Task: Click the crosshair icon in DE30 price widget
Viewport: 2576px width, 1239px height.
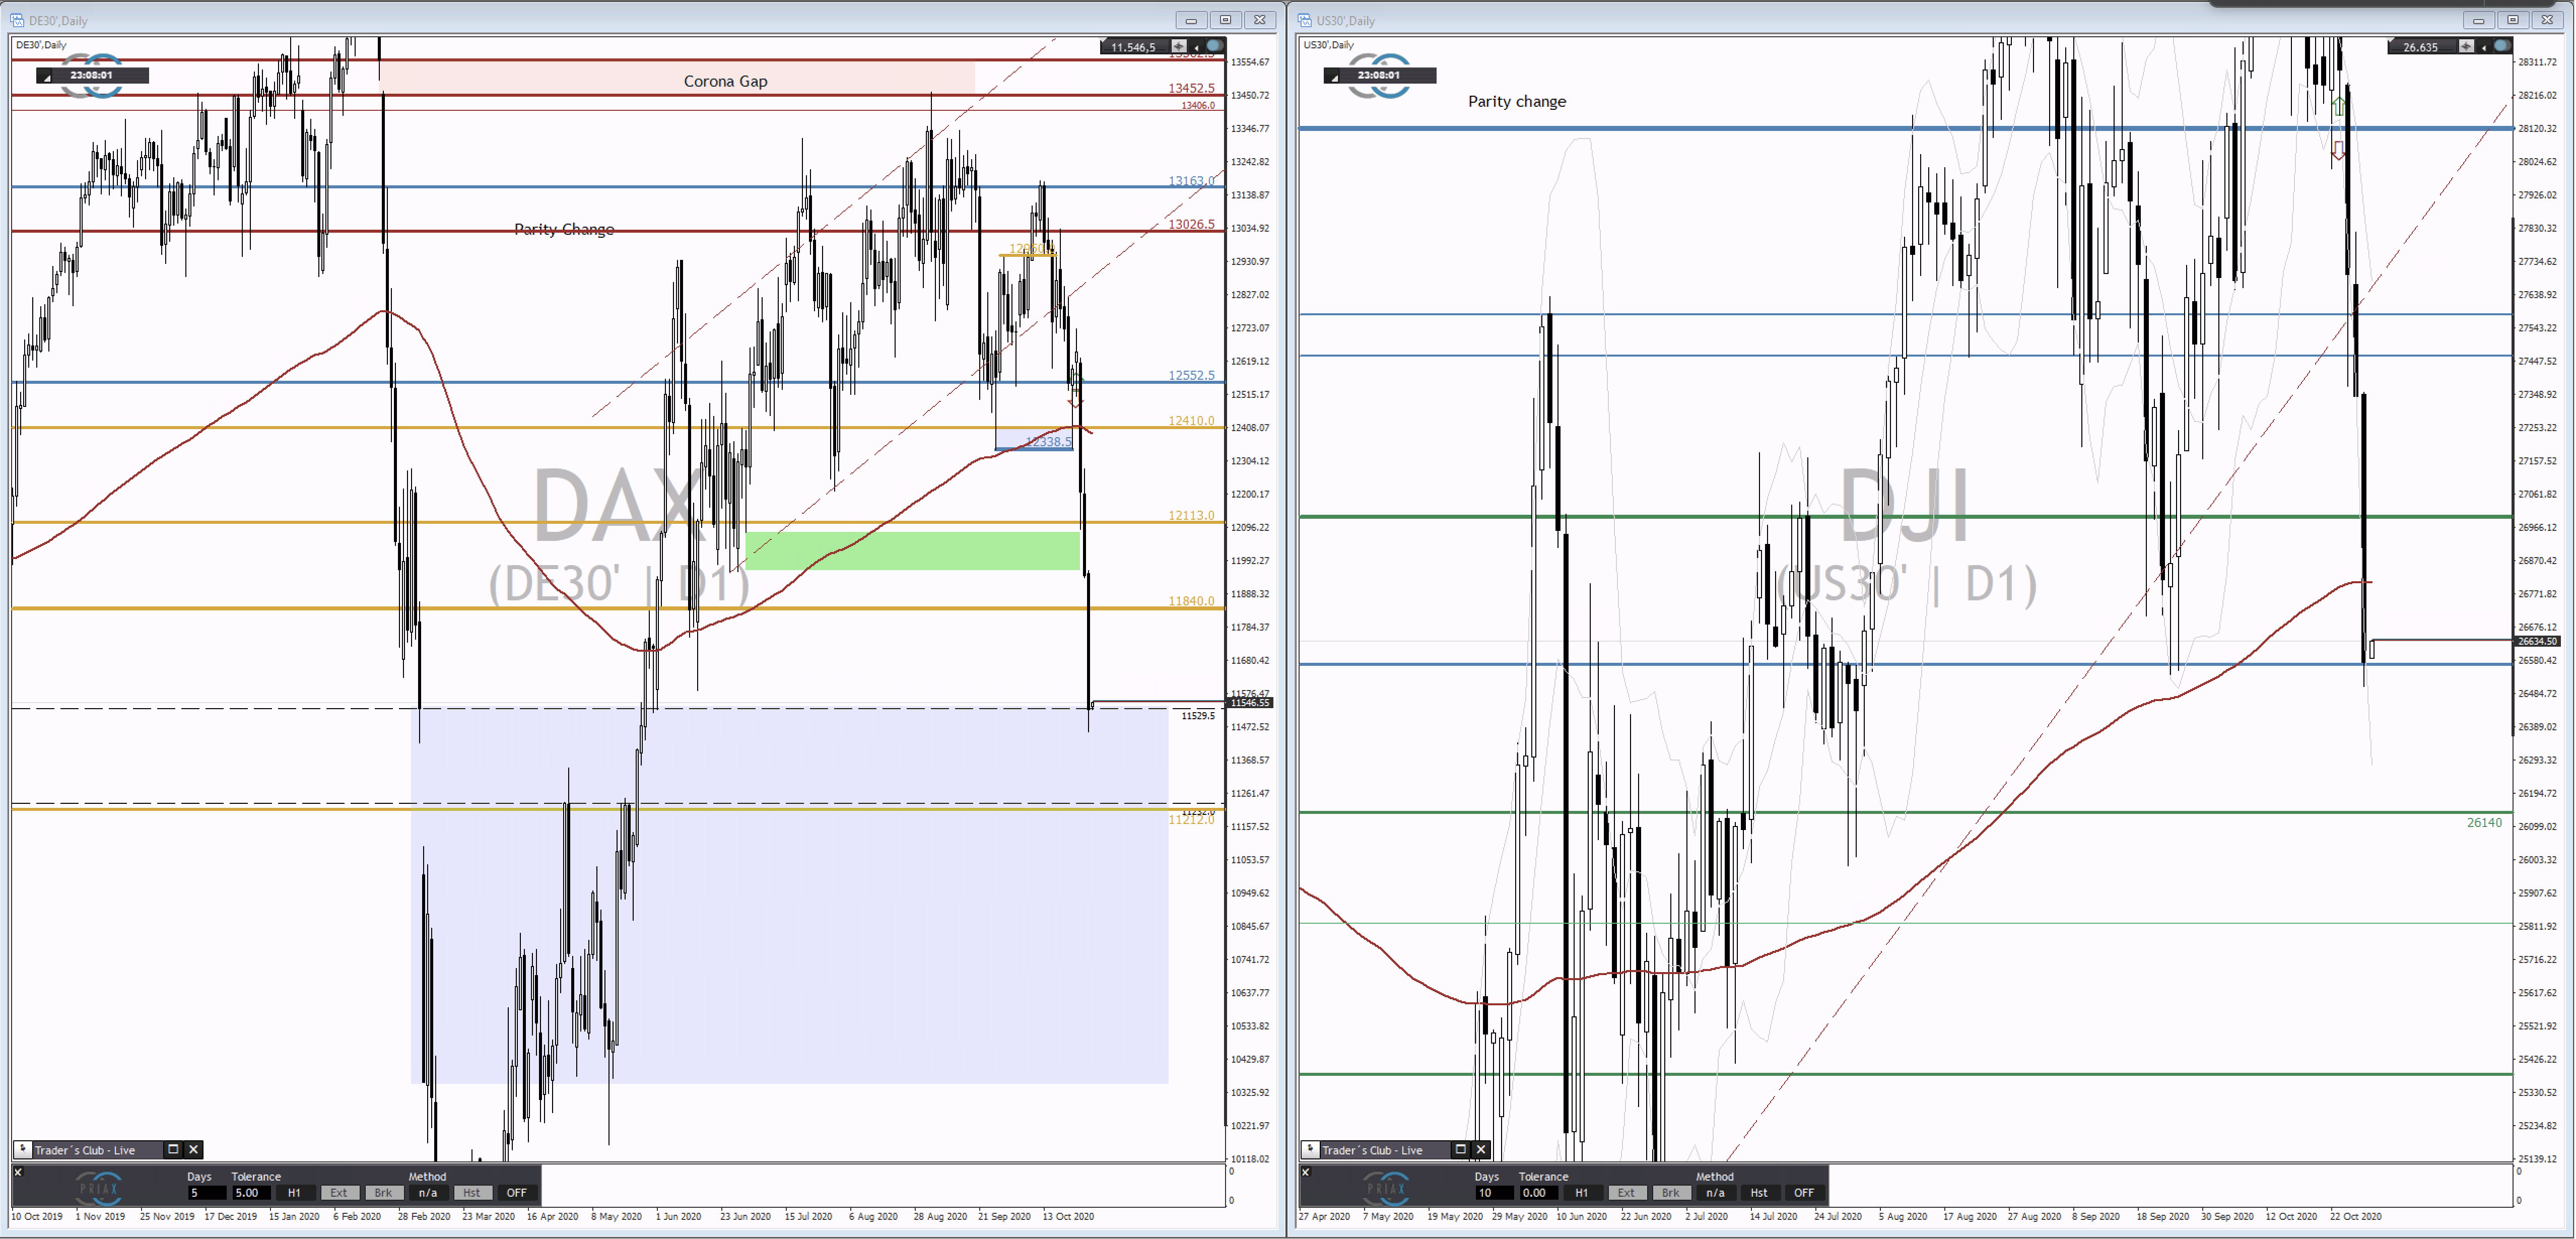Action: tap(1178, 46)
